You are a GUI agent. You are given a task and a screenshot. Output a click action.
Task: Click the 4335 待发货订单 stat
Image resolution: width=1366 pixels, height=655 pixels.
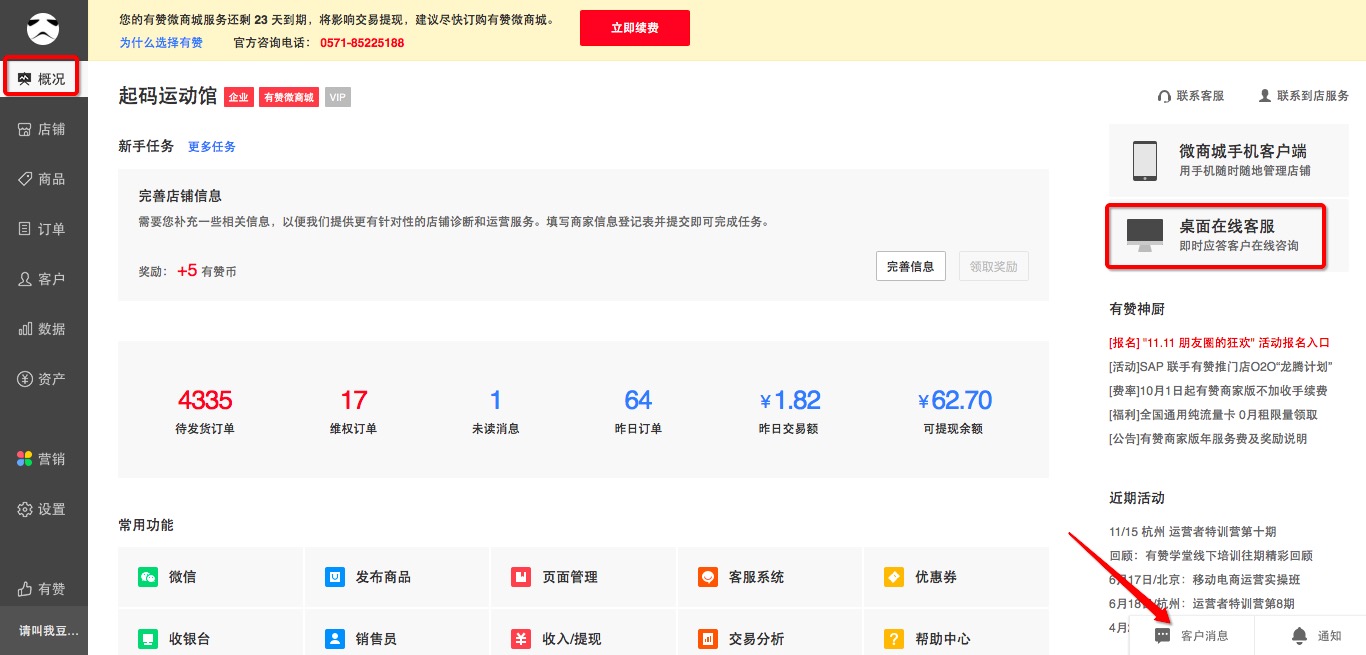(204, 411)
